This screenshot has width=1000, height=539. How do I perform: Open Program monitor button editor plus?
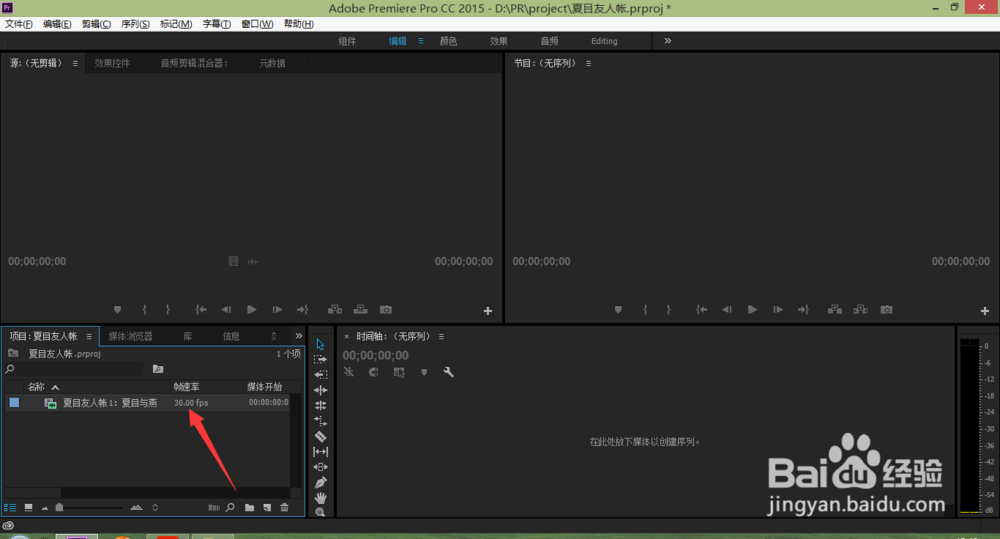pos(985,311)
